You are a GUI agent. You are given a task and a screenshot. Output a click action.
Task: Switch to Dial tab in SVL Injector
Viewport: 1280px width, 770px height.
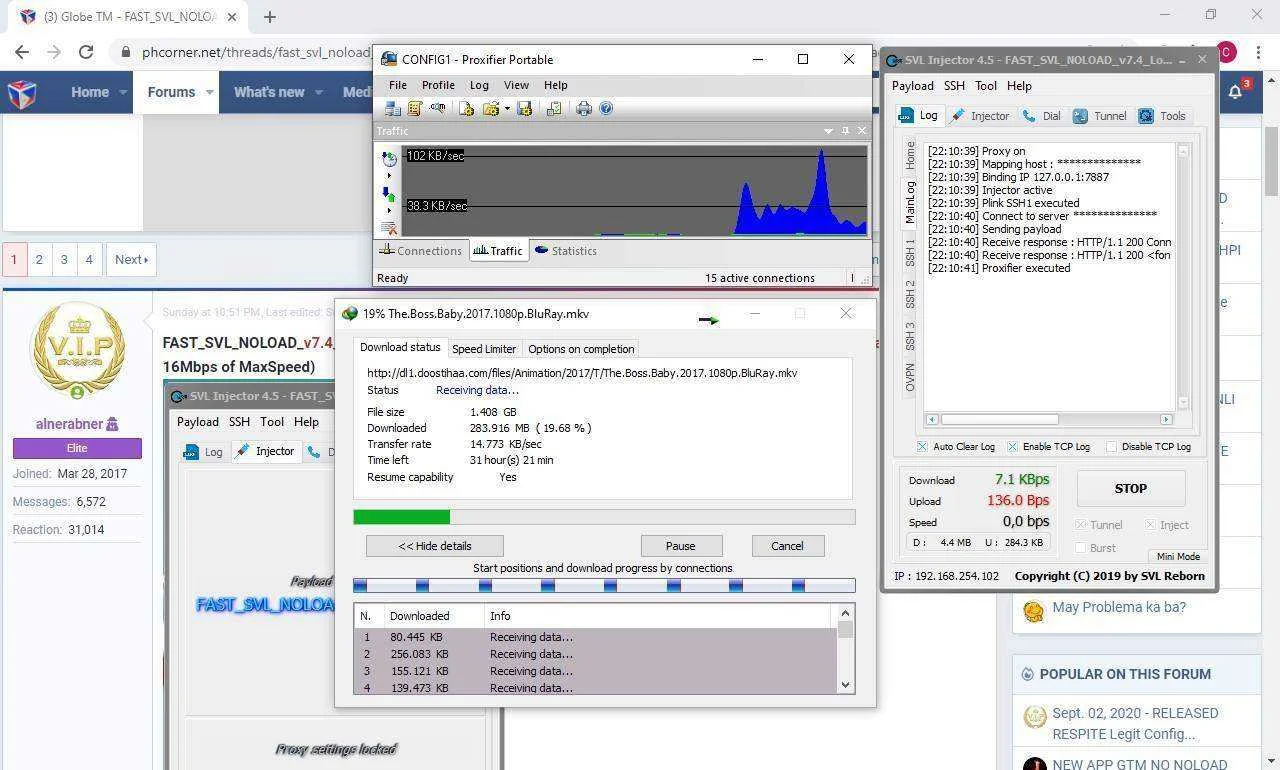coord(1041,116)
